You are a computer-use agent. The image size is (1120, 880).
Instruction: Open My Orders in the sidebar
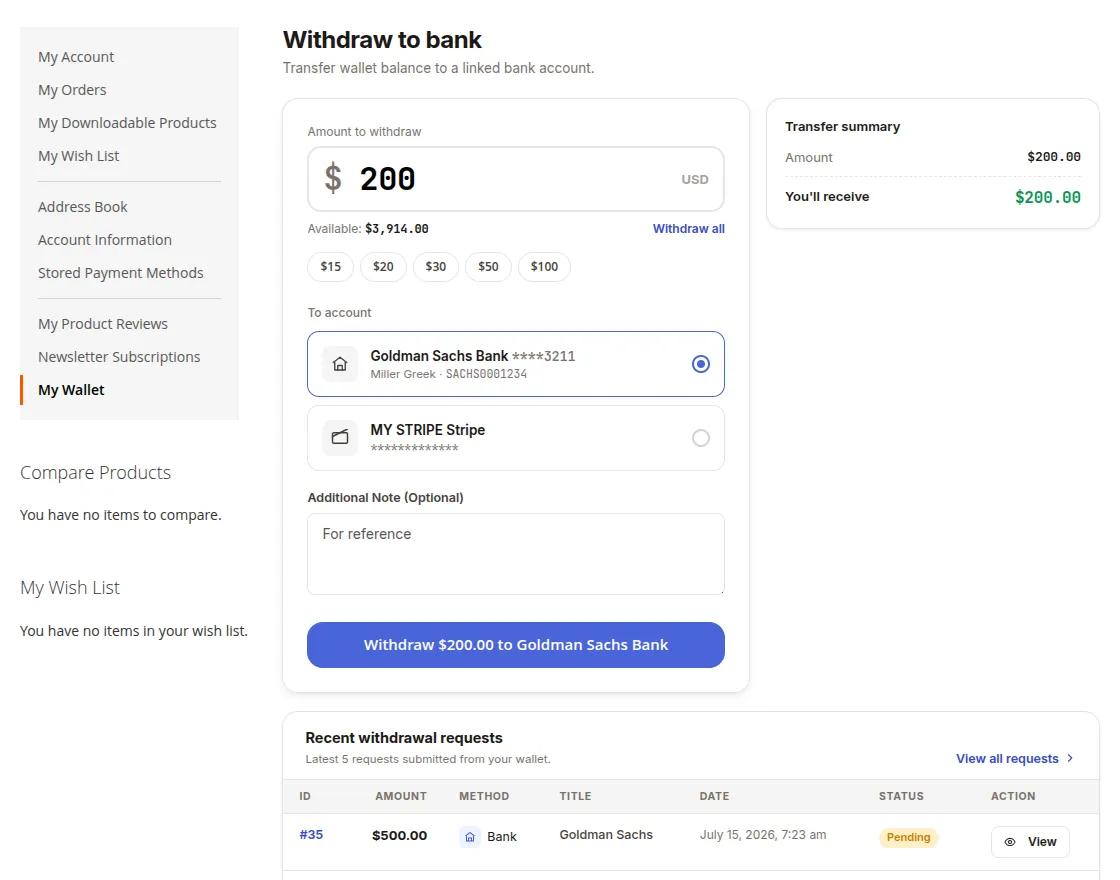pyautogui.click(x=72, y=90)
